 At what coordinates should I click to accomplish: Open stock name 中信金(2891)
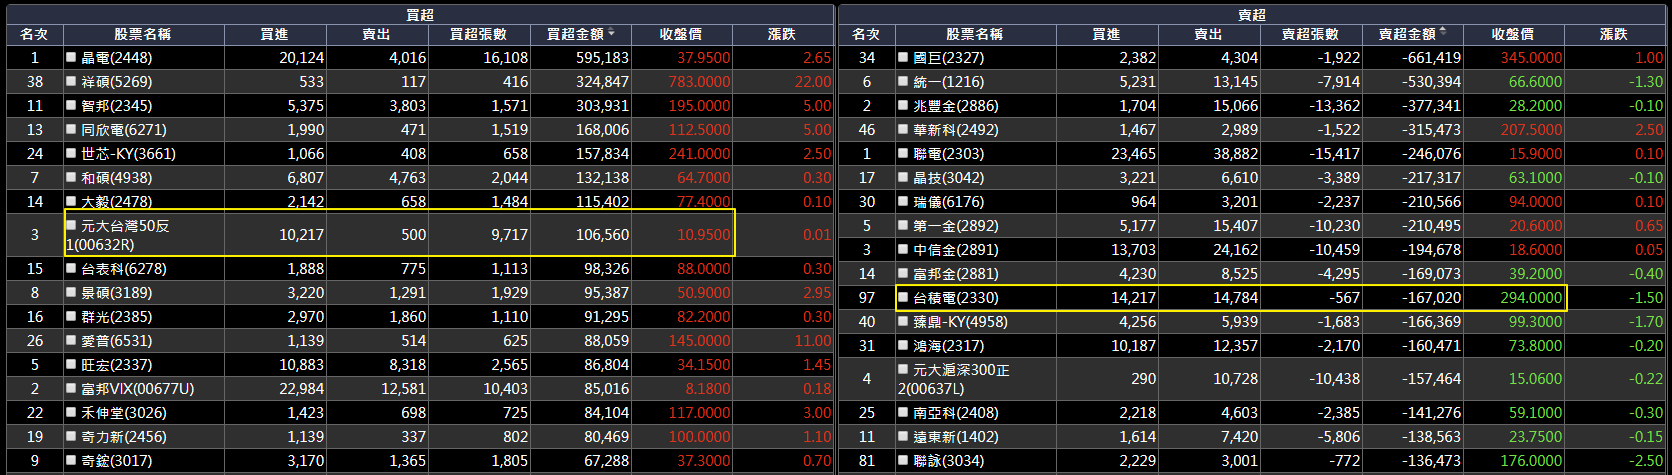click(956, 250)
